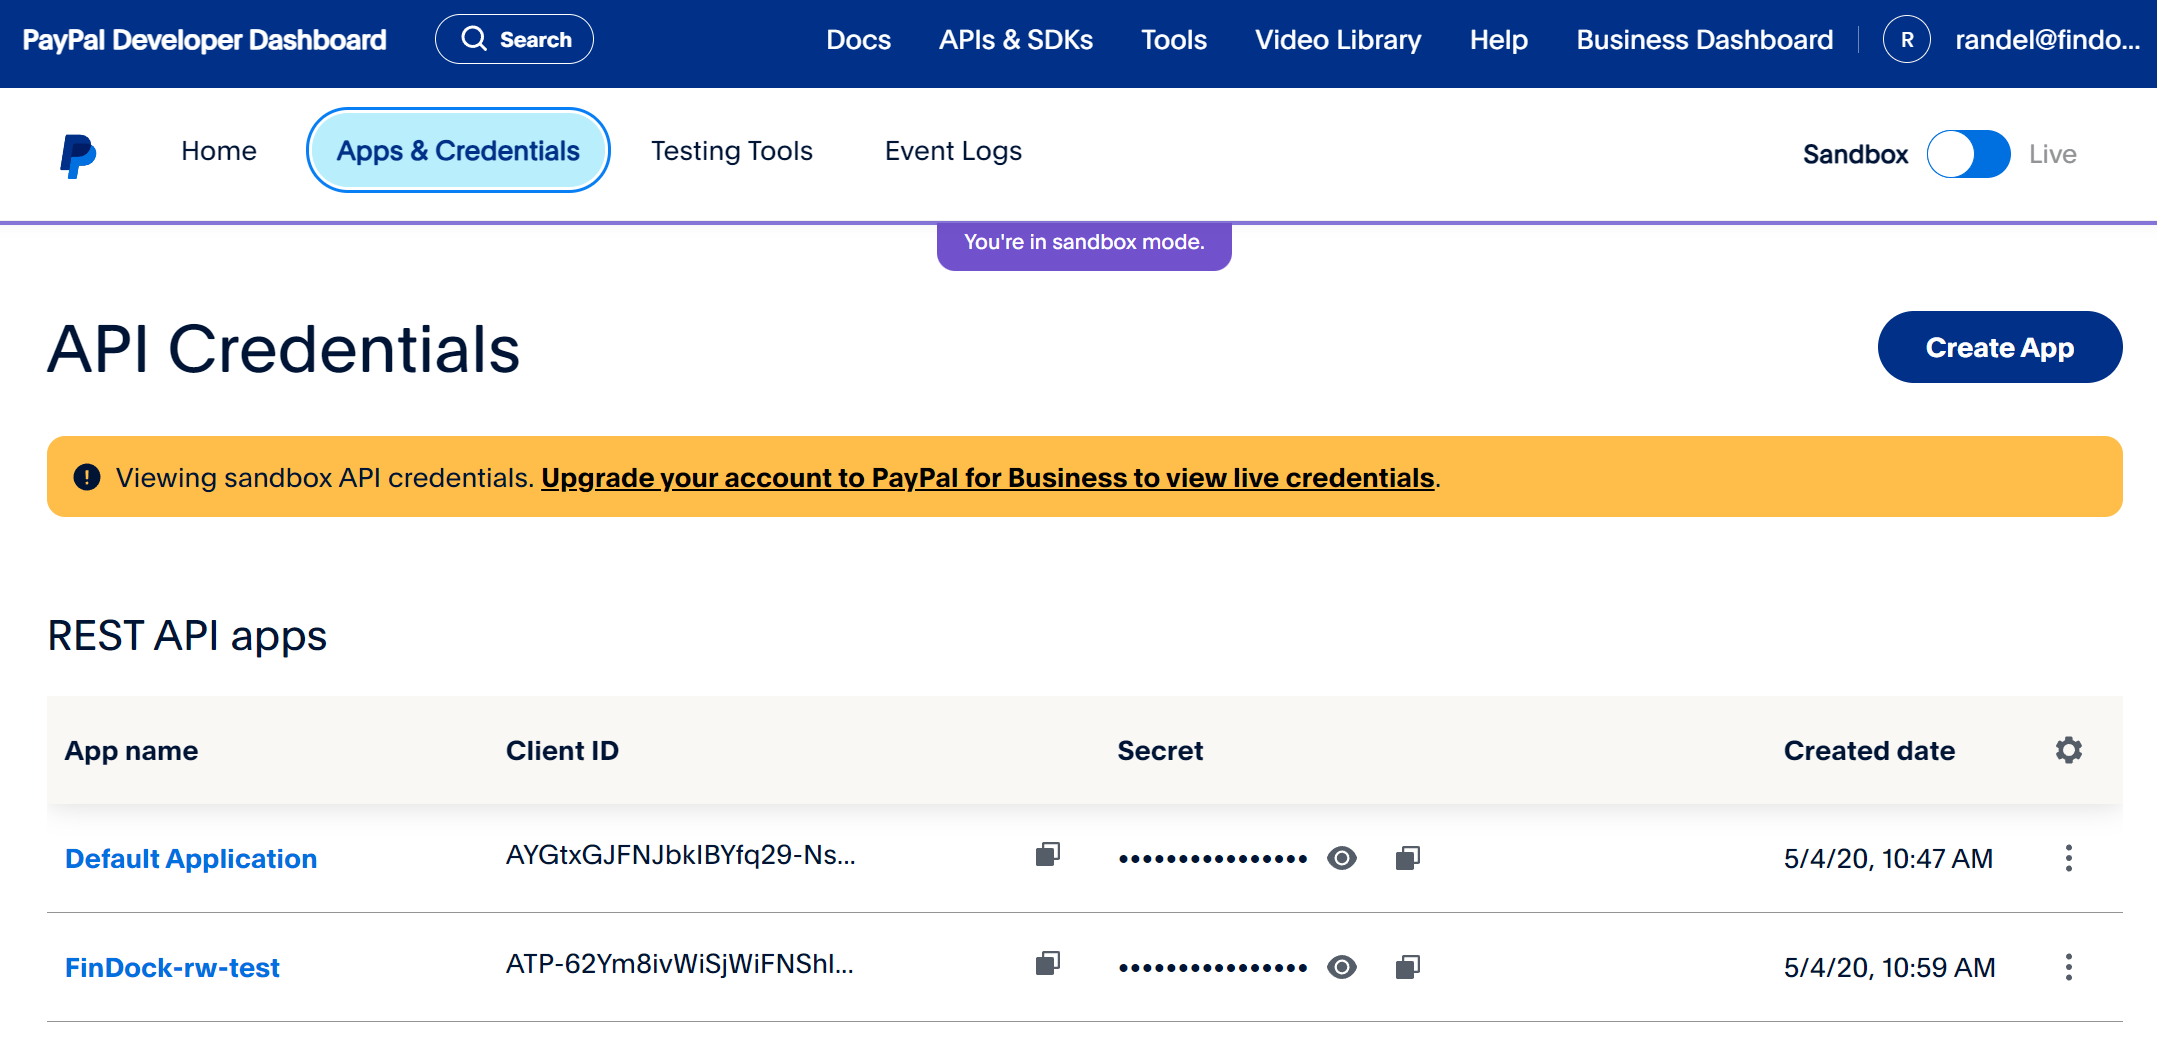The width and height of the screenshot is (2157, 1046).
Task: Copy the FinDock-rw-test secret
Action: click(1408, 966)
